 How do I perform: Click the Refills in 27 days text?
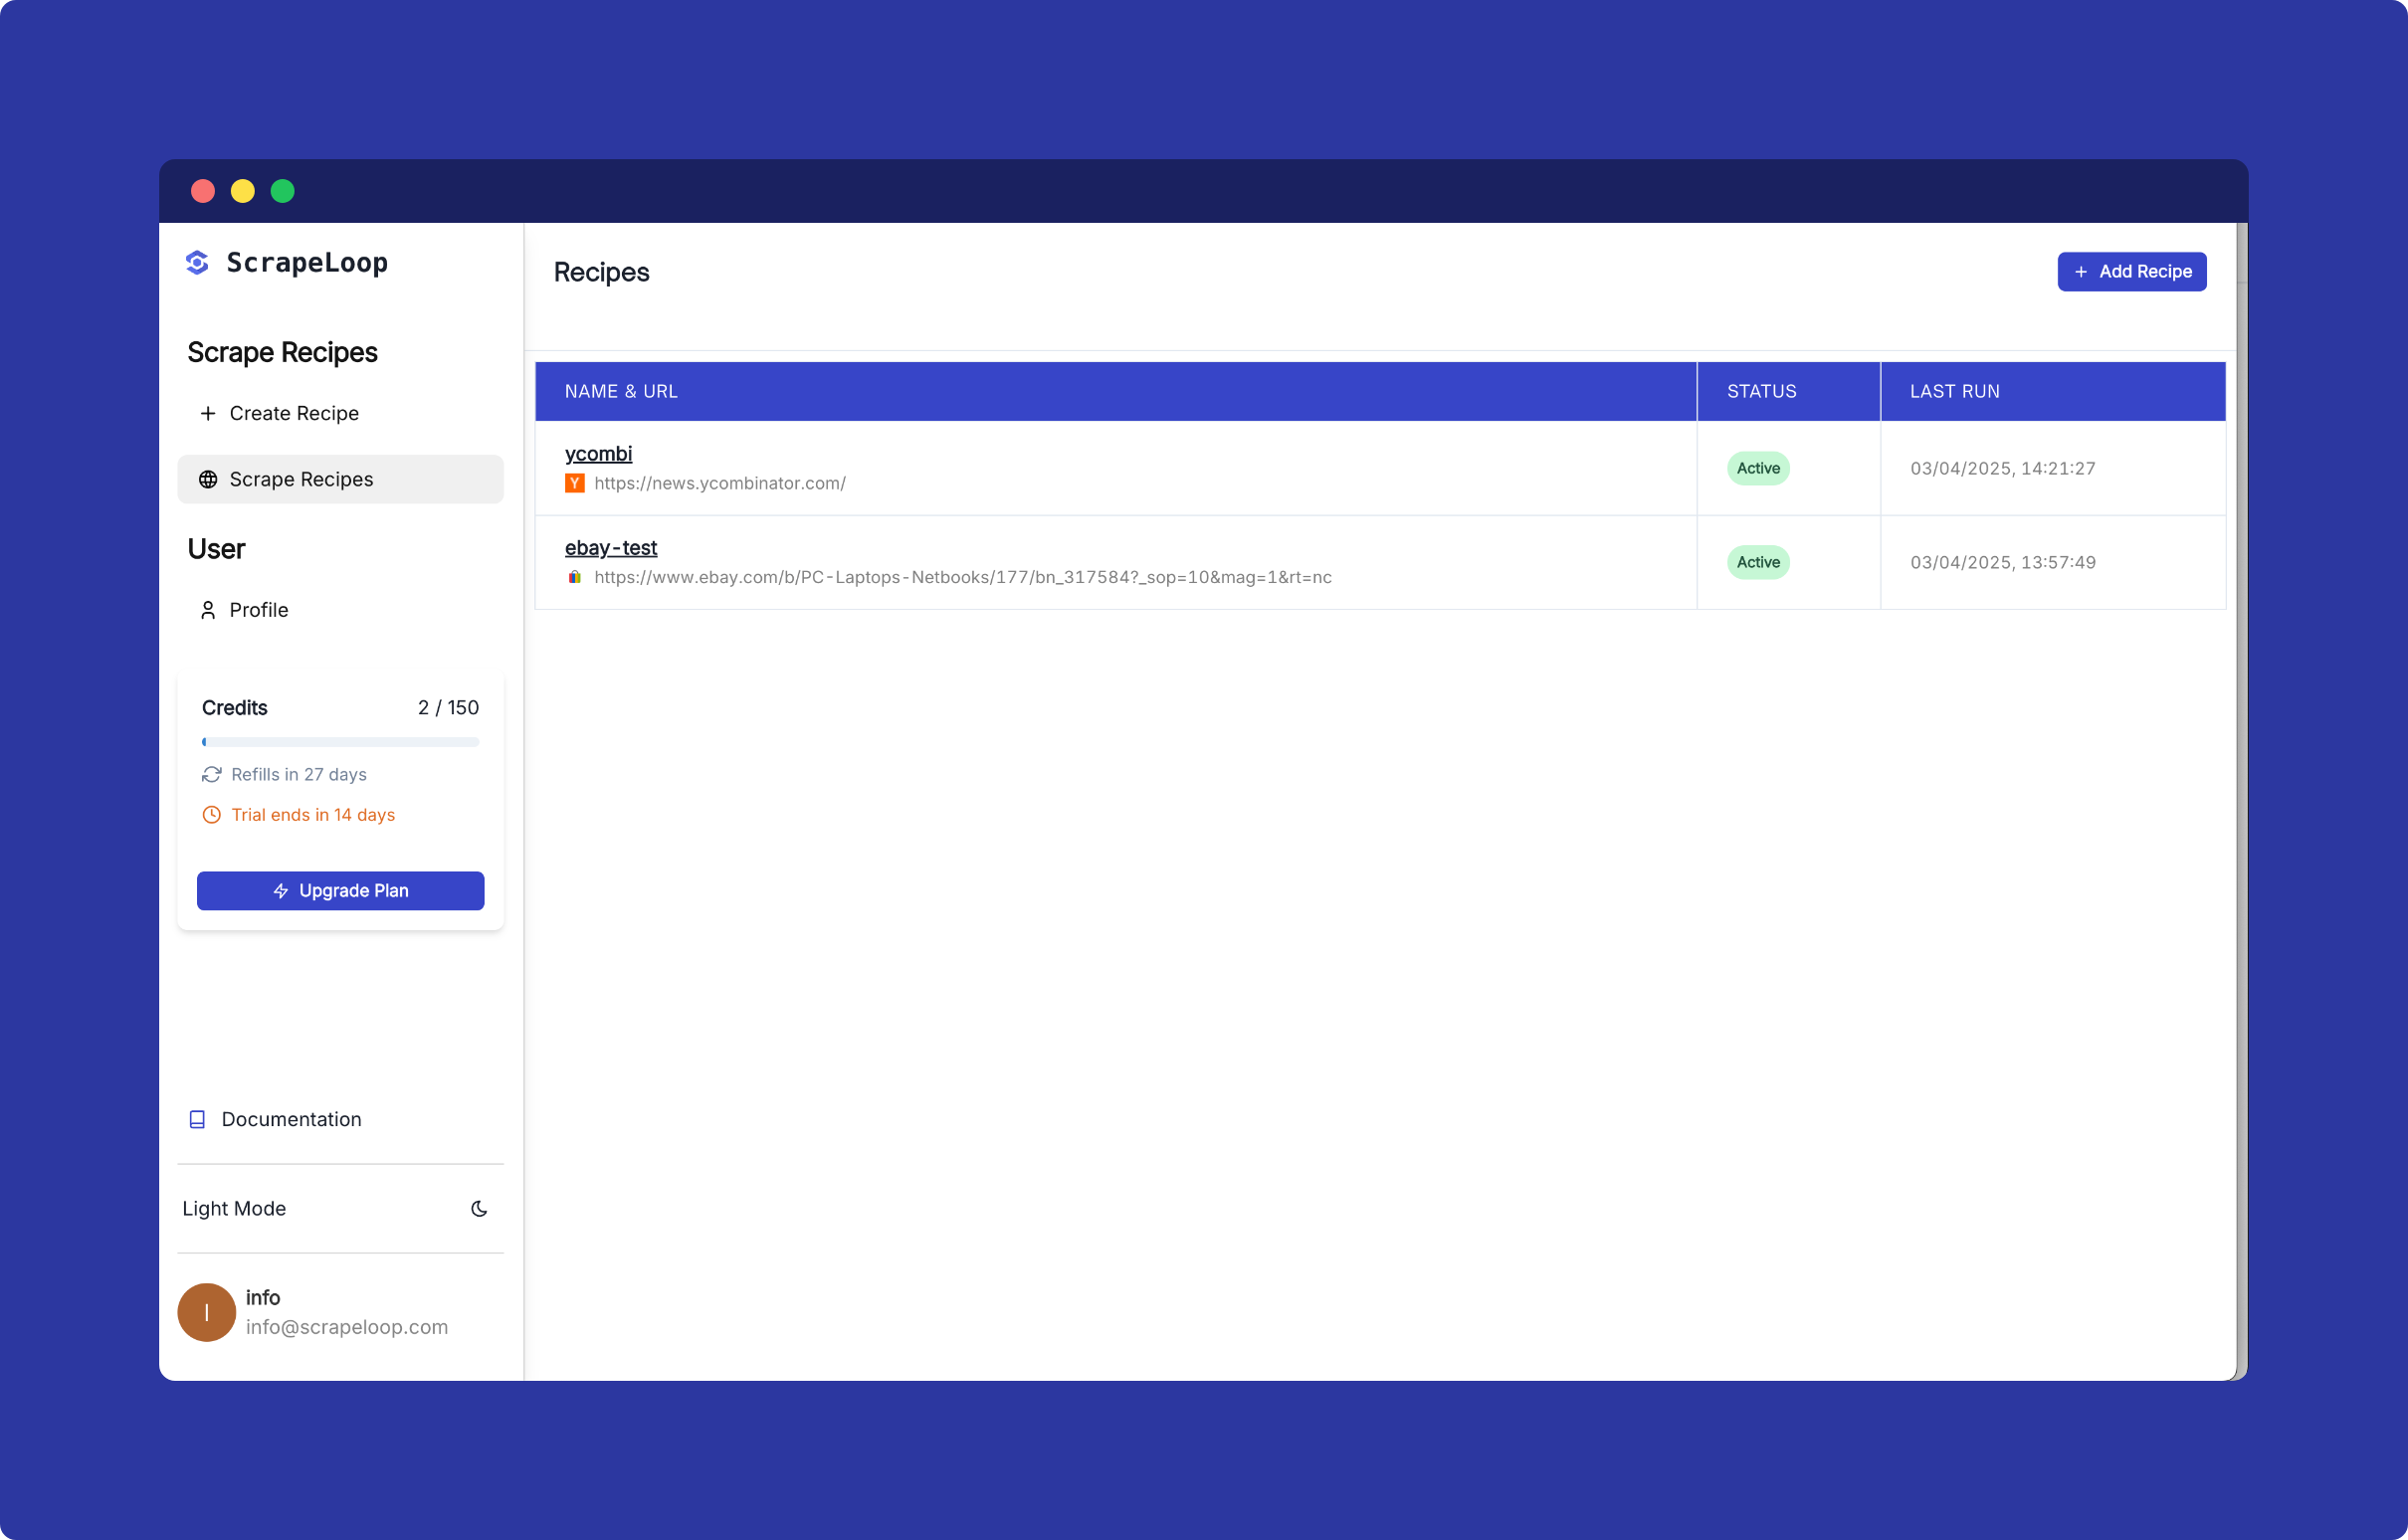(x=299, y=775)
